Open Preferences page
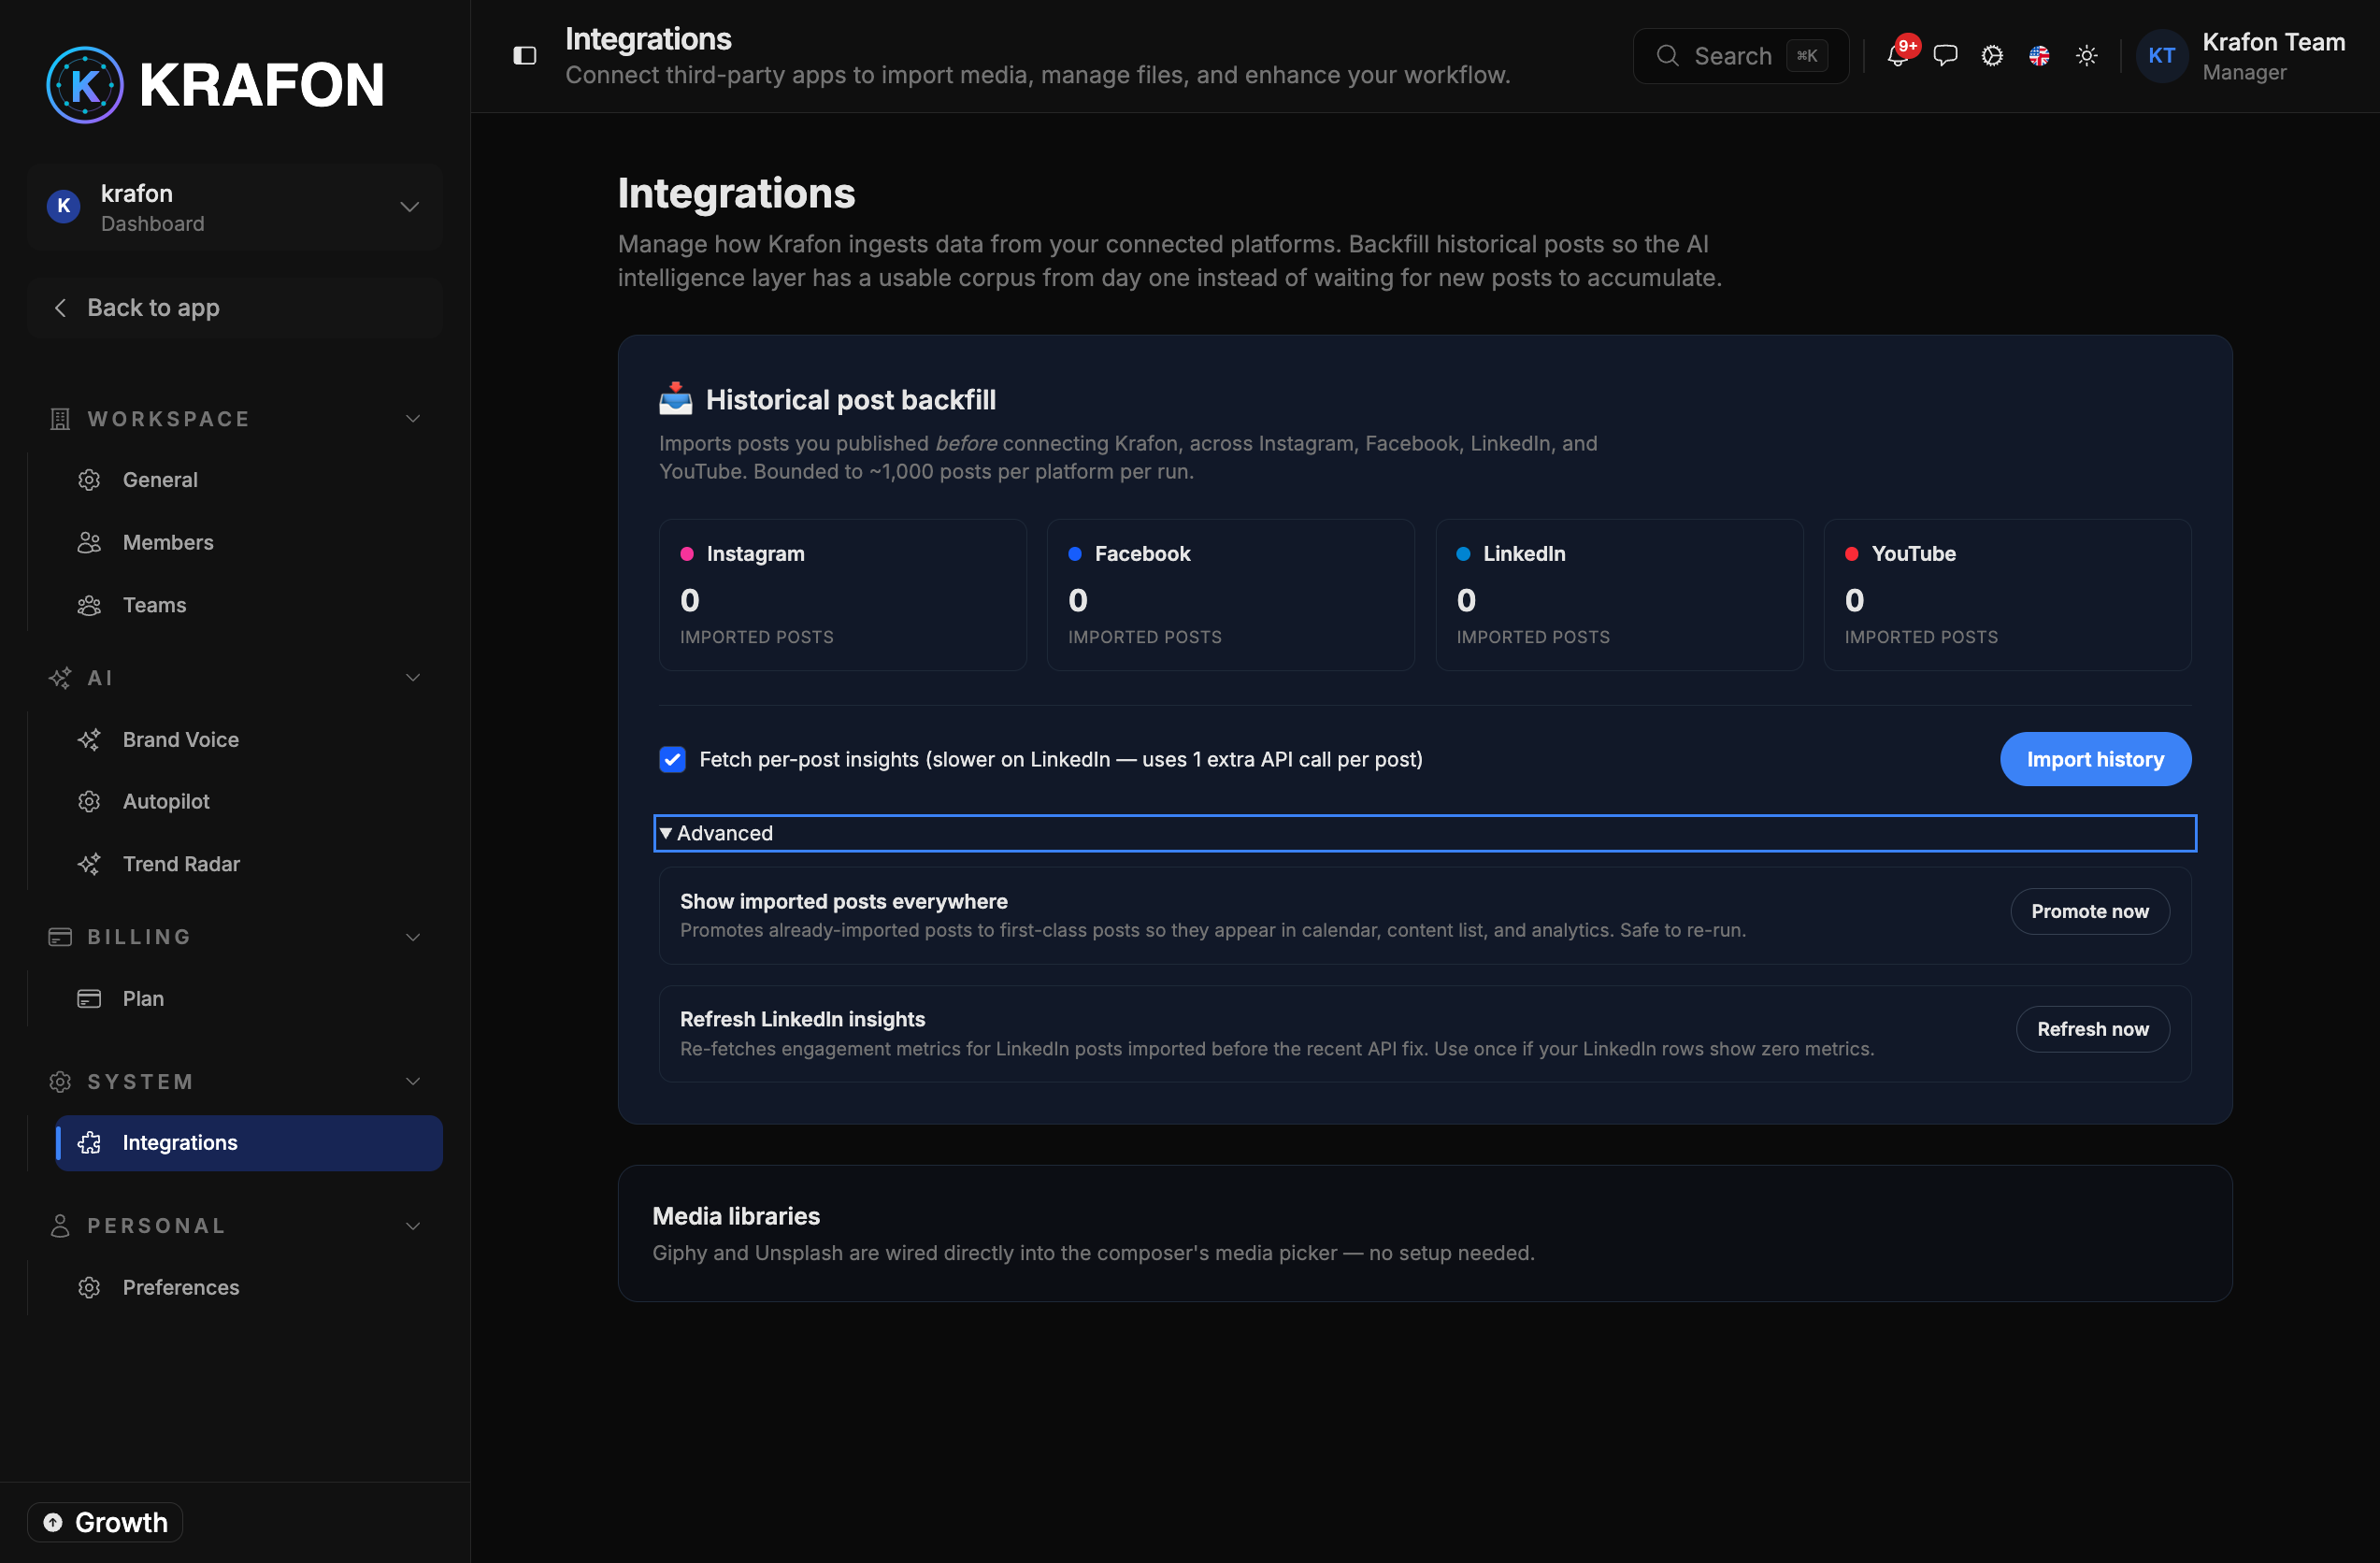The image size is (2380, 1563). tap(249, 1288)
